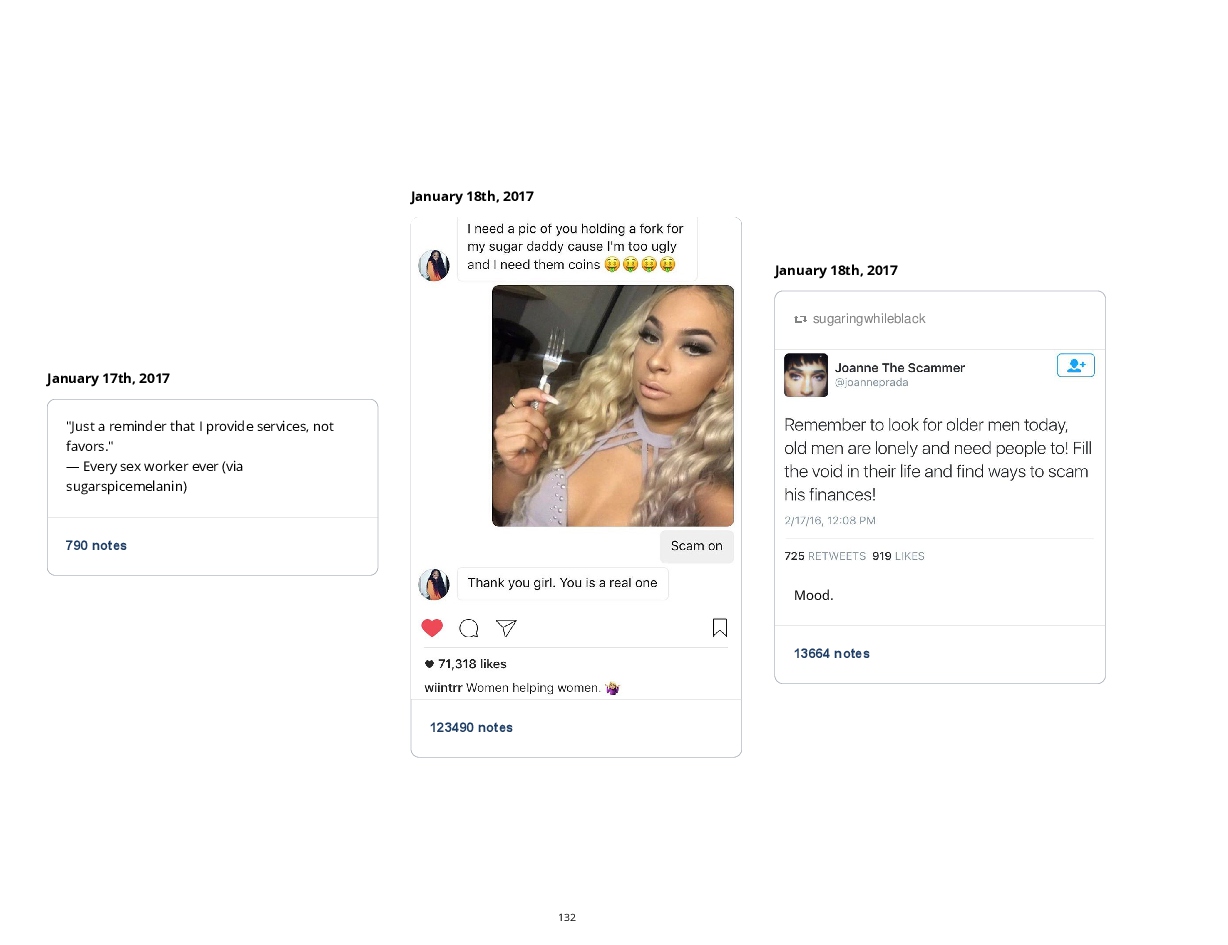View the 725 retweets count
The height and width of the screenshot is (945, 1228).
[824, 556]
